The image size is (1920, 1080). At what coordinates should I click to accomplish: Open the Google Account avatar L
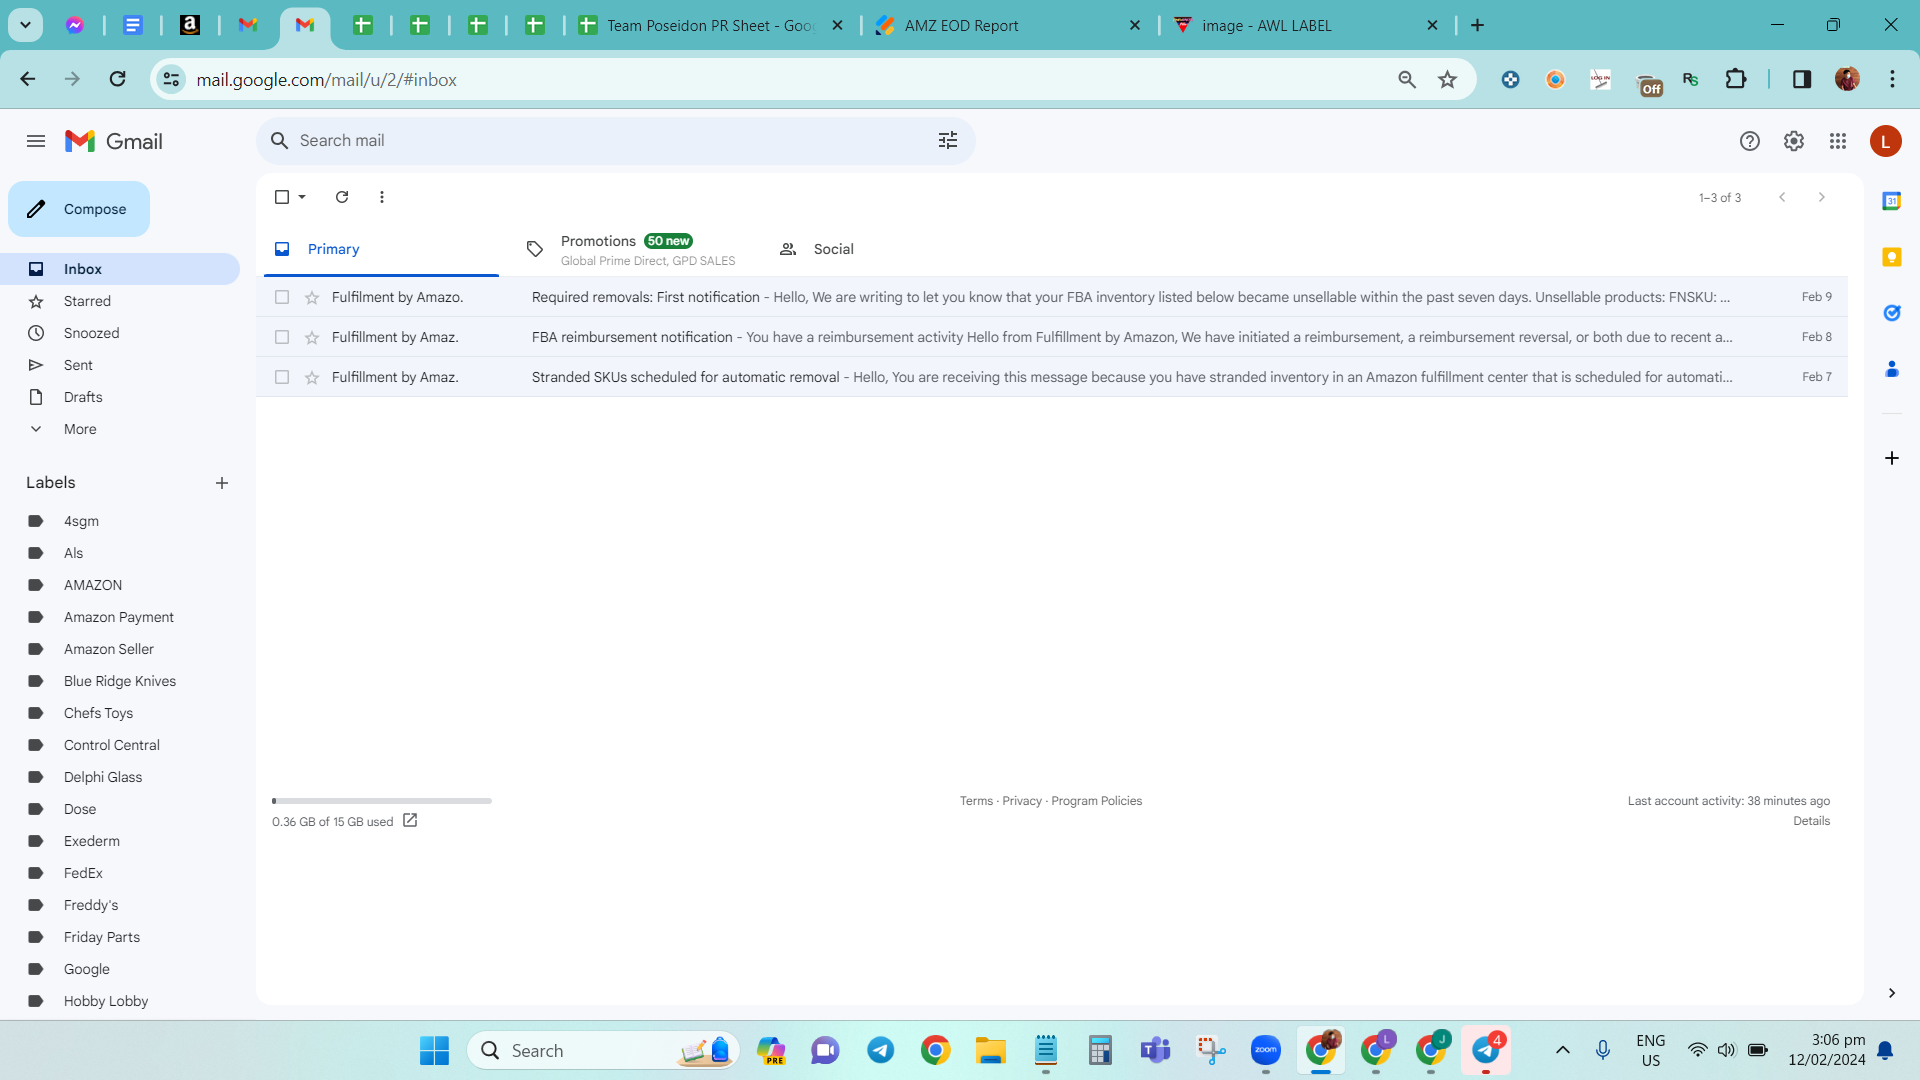click(1885, 141)
